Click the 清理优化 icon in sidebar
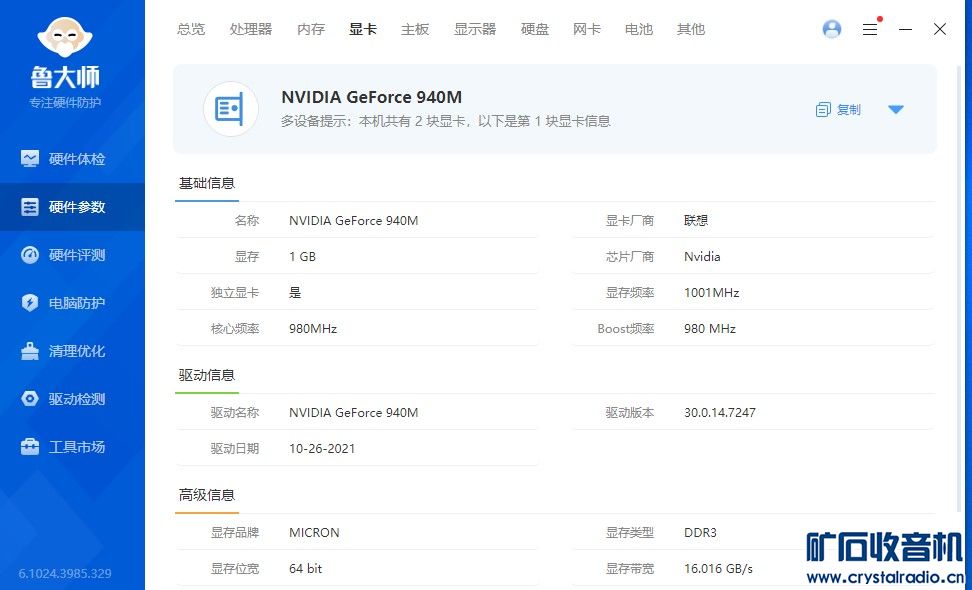Image resolution: width=972 pixels, height=590 pixels. coord(30,351)
